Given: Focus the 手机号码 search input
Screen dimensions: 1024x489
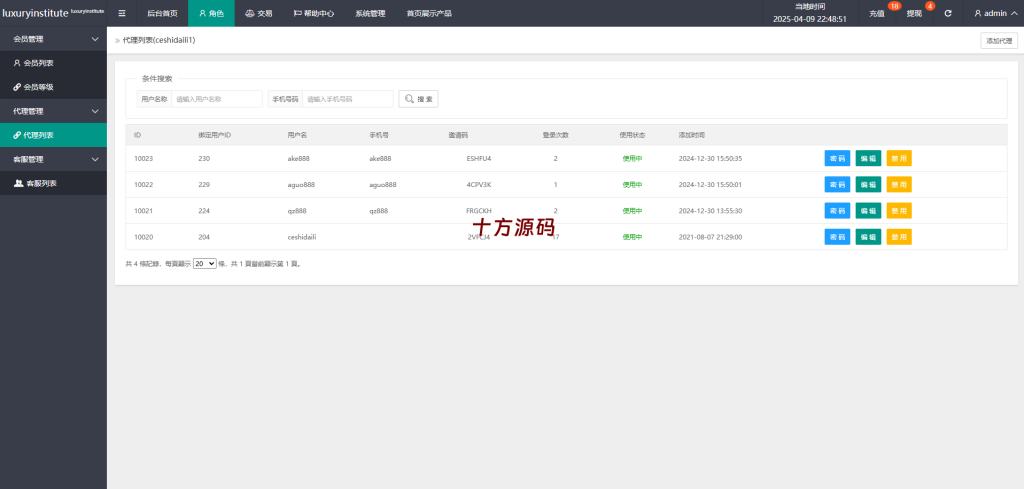Looking at the screenshot, I should pos(347,99).
